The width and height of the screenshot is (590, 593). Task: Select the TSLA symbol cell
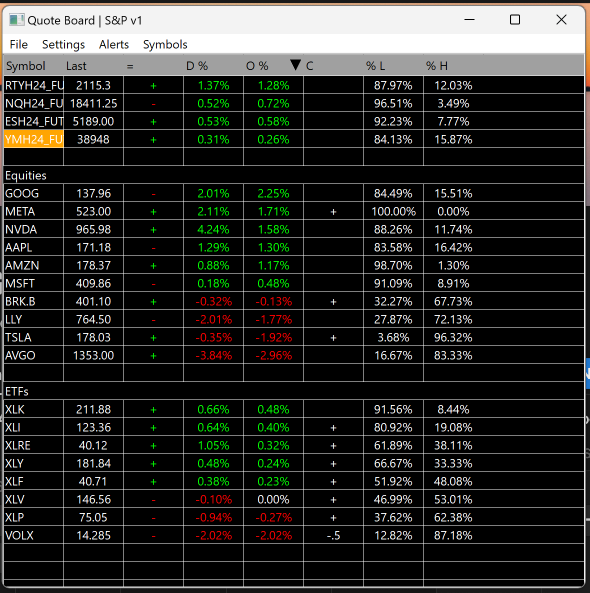34,337
